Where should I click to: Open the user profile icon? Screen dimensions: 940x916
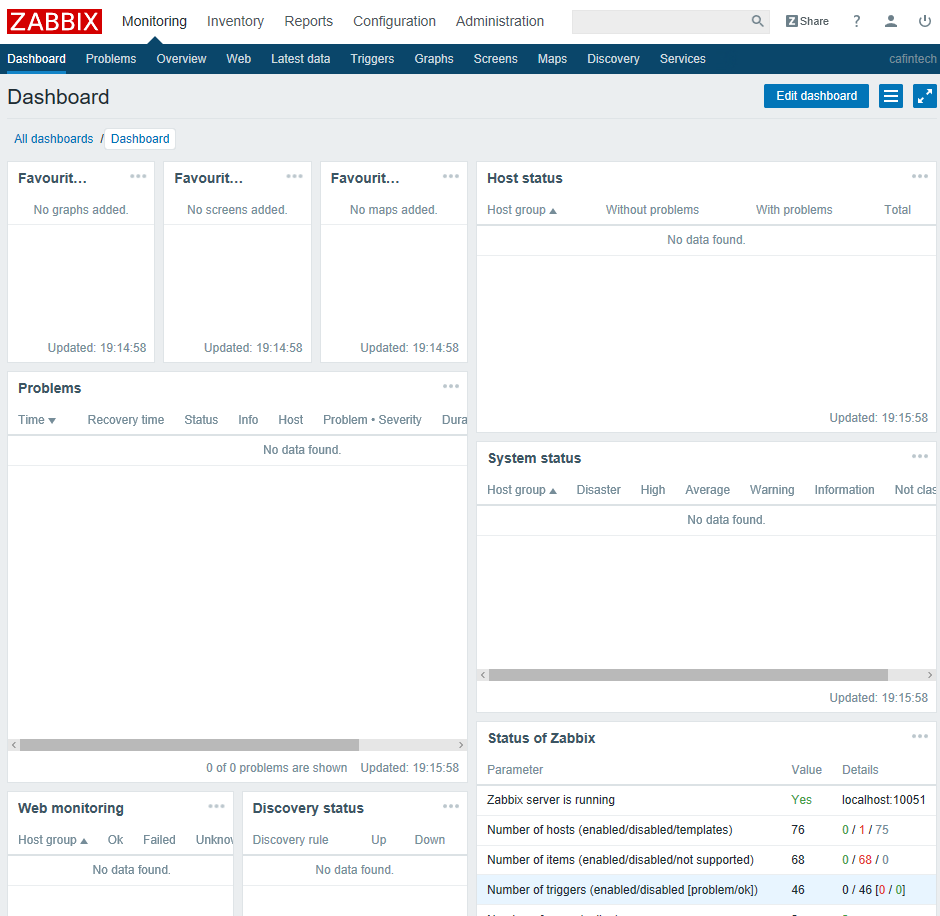891,21
